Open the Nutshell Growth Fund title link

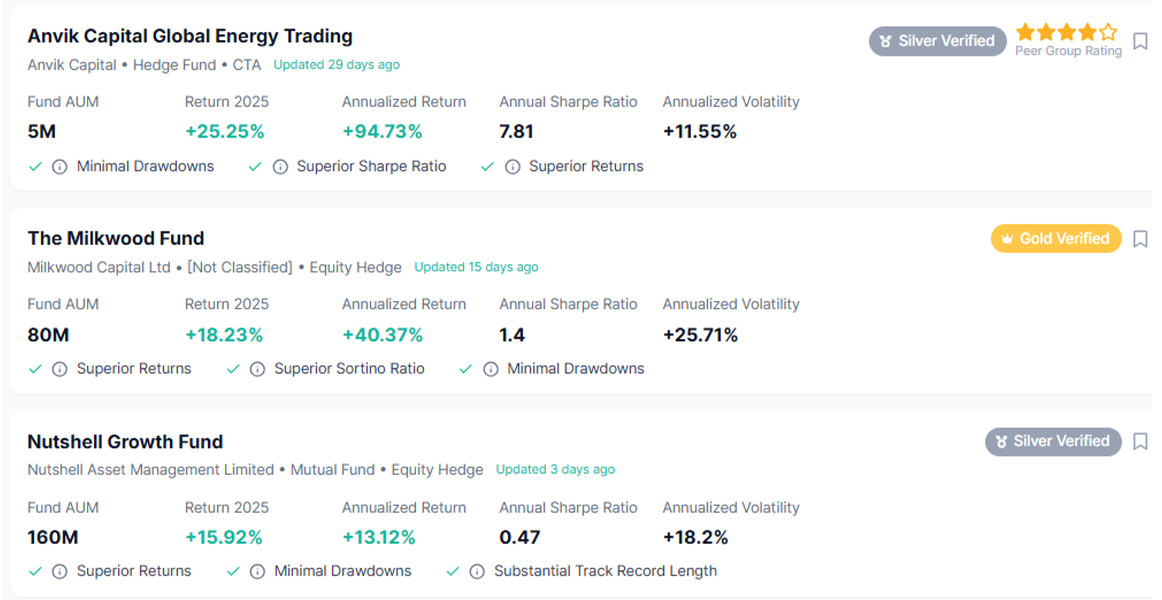(x=125, y=442)
